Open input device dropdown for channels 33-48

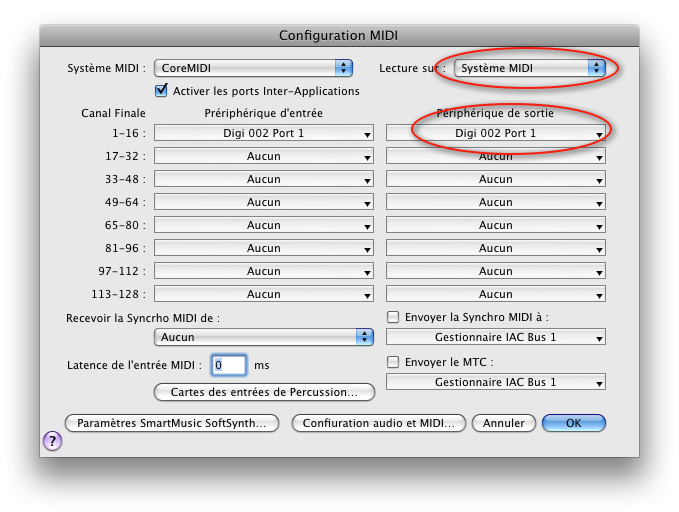click(x=264, y=179)
